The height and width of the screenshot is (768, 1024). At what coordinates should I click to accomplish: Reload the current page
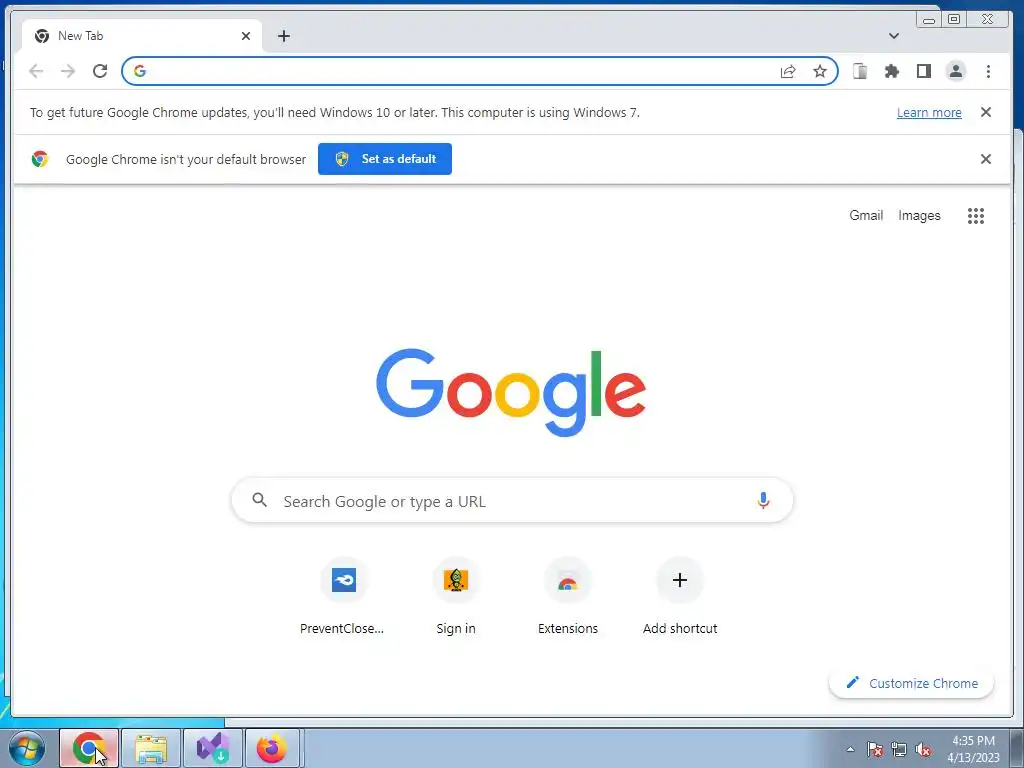[100, 71]
